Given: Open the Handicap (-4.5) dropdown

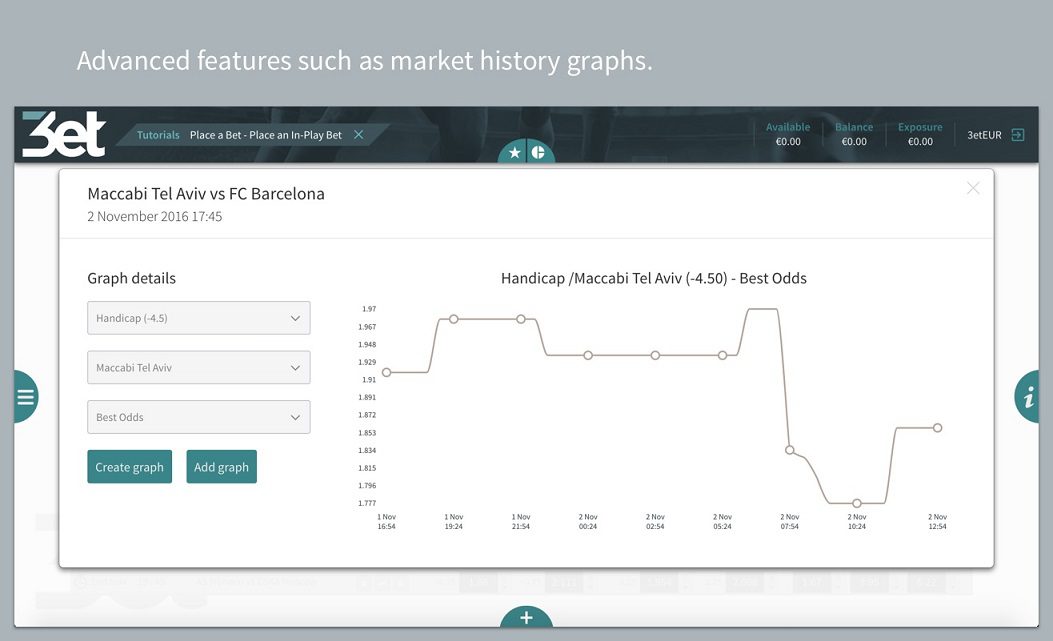Looking at the screenshot, I should click(199, 318).
